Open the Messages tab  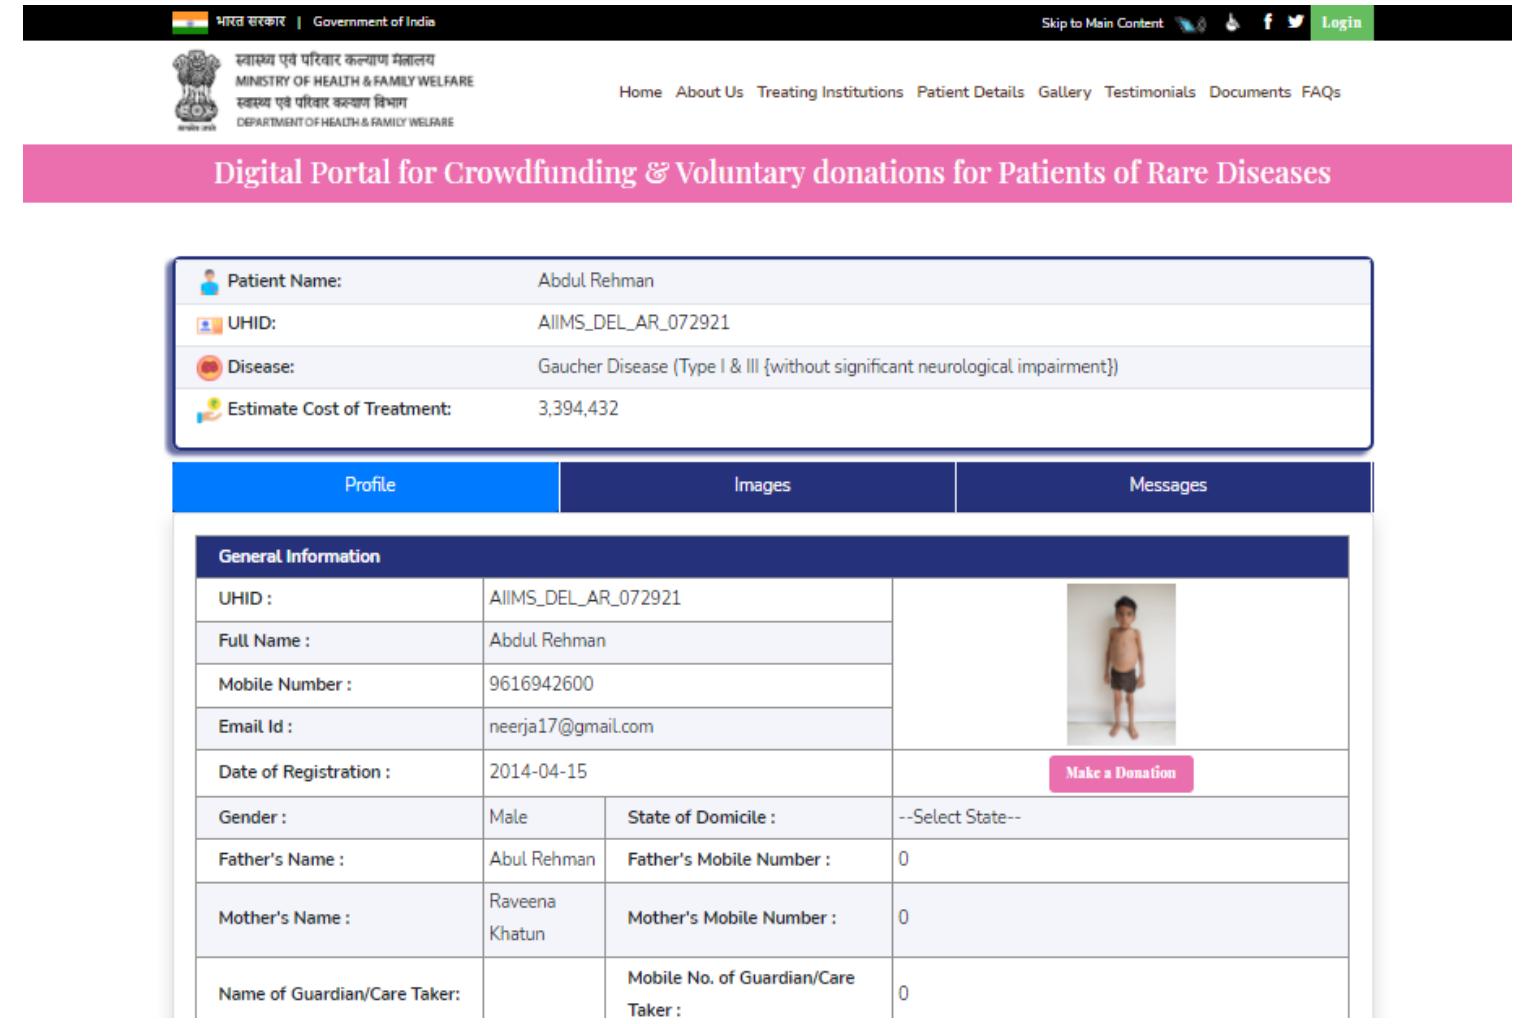(x=1167, y=486)
